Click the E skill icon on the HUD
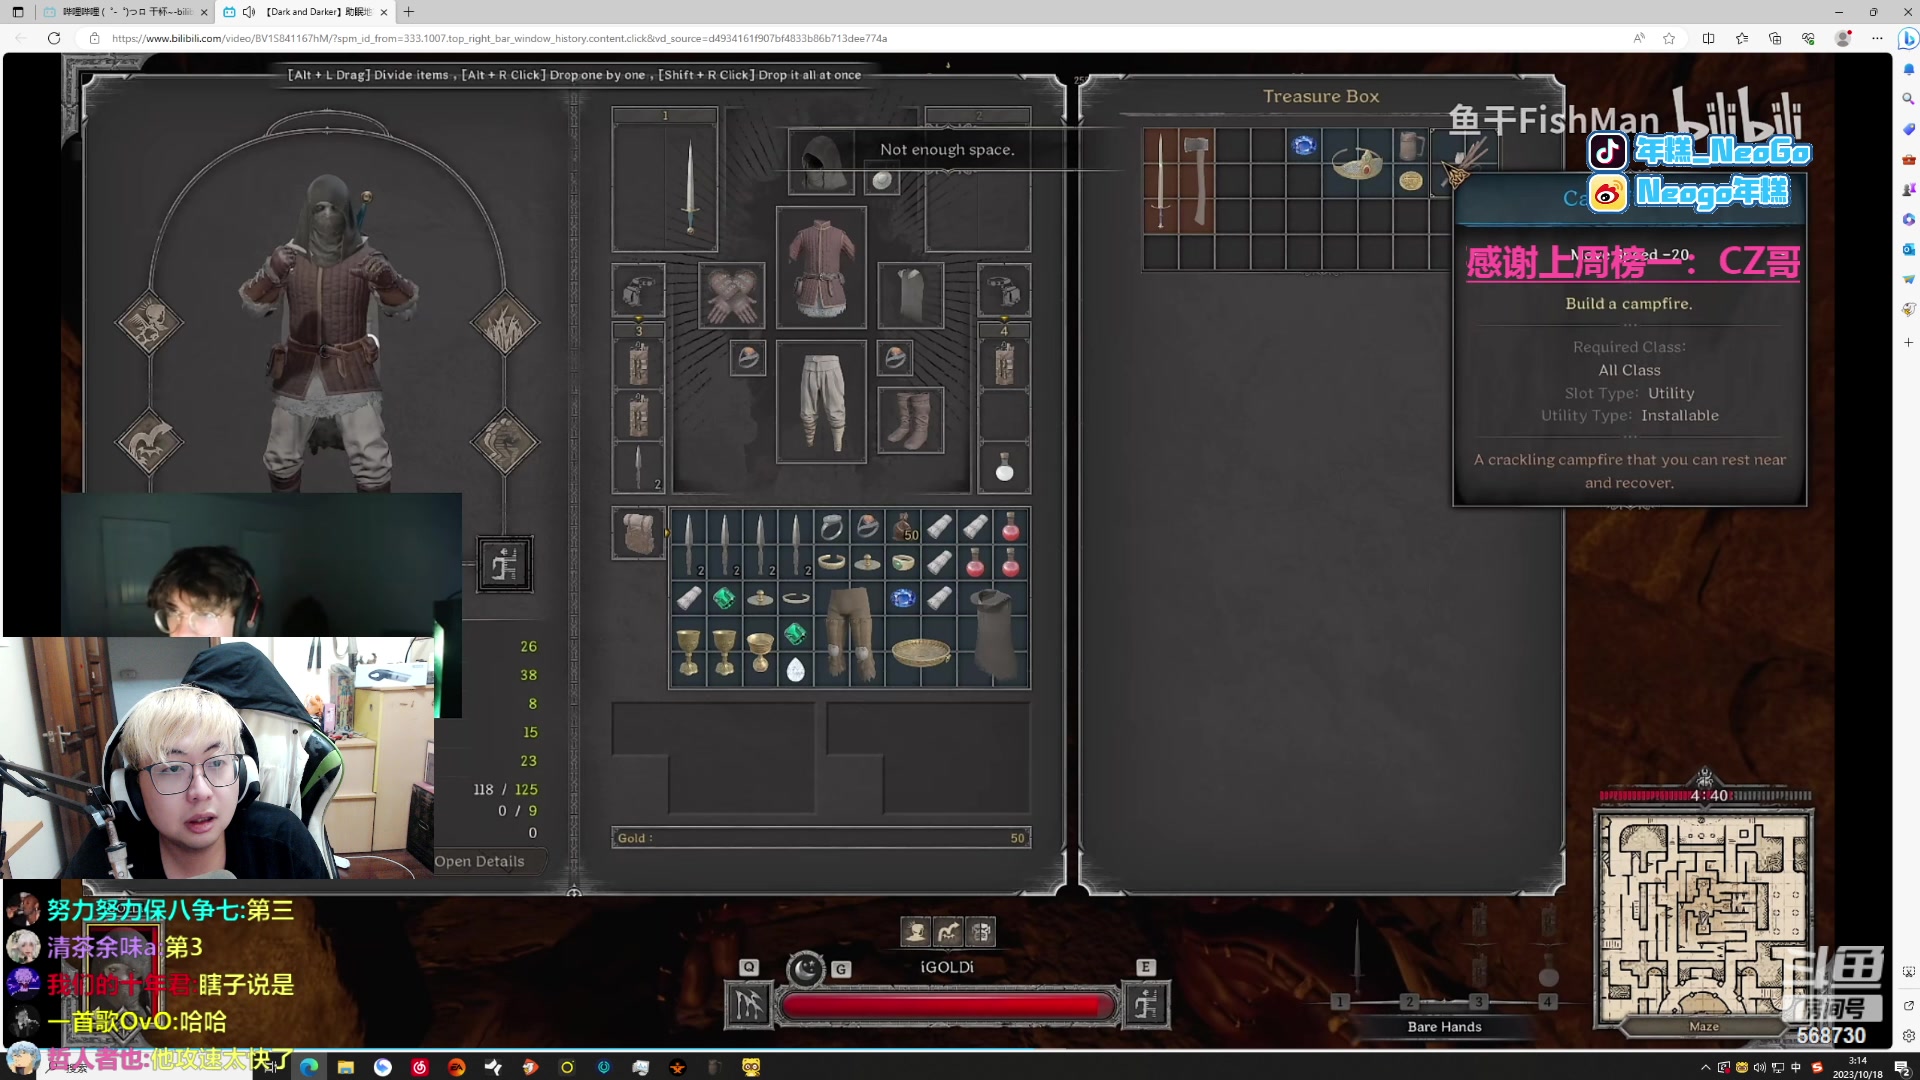 point(1146,1004)
